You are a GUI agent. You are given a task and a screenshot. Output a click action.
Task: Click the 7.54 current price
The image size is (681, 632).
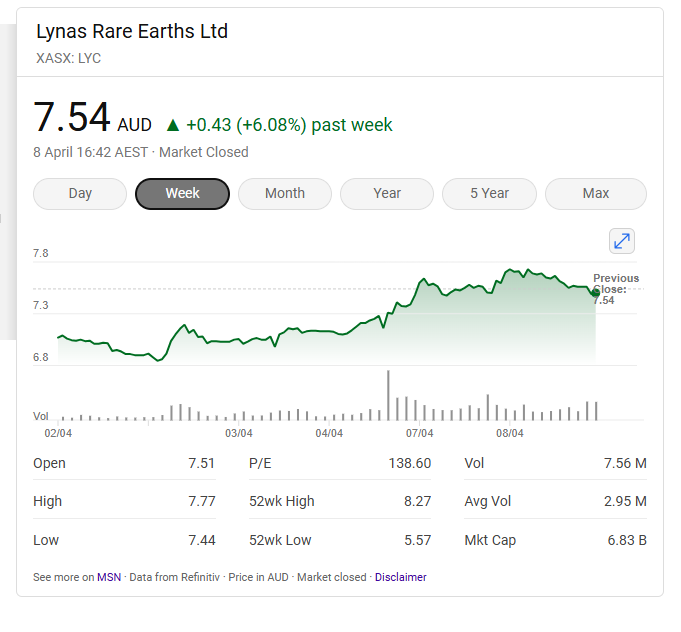tap(71, 117)
